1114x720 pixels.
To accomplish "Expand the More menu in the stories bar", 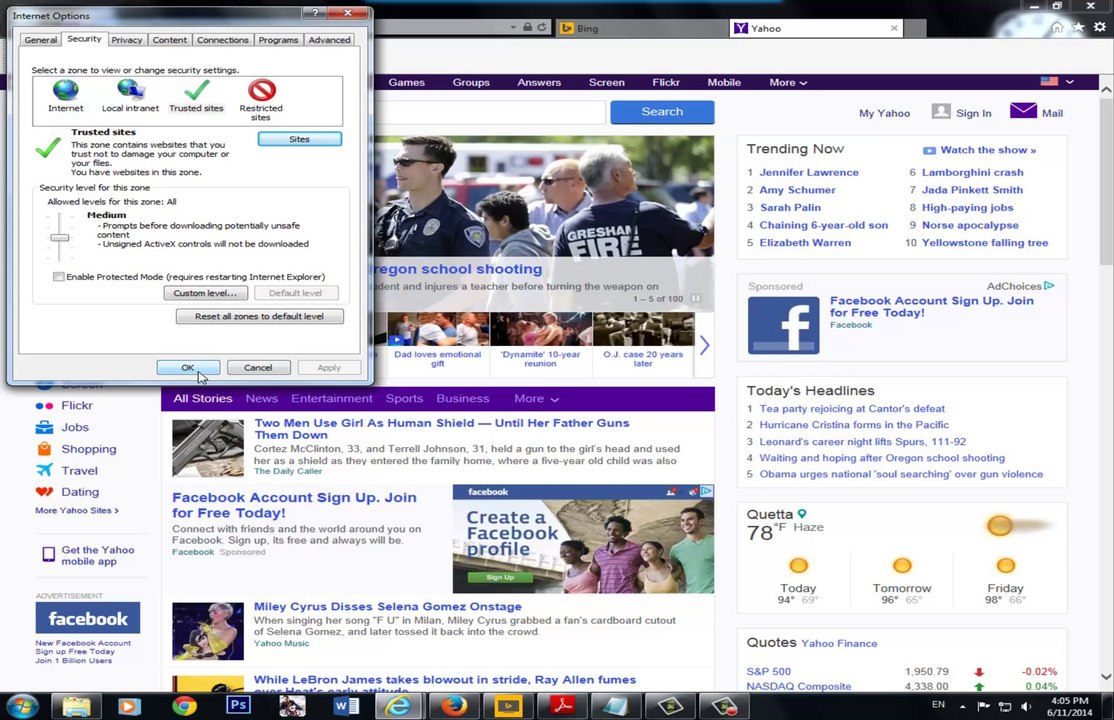I will [x=536, y=399].
